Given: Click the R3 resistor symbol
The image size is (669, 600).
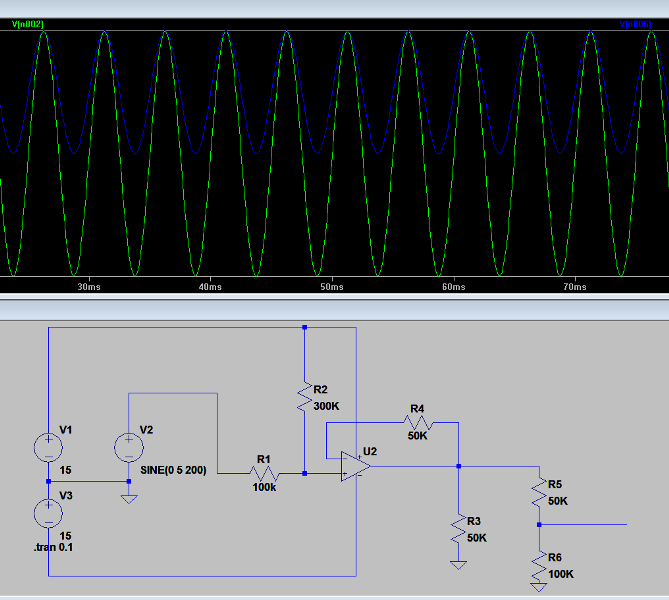Looking at the screenshot, I should [x=458, y=528].
